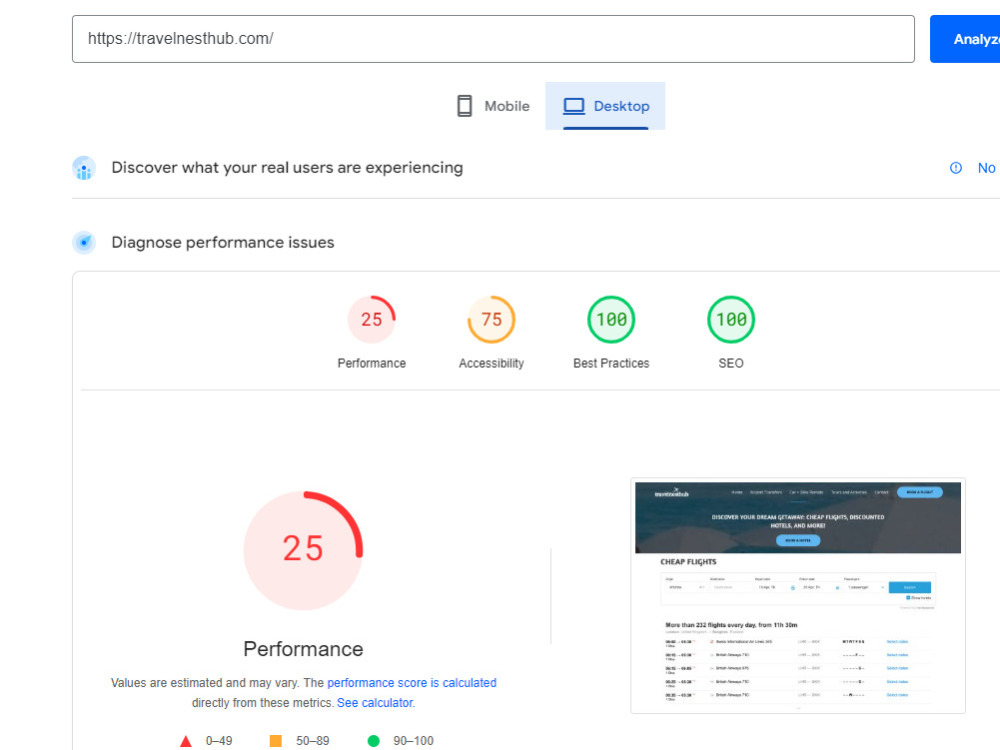The image size is (1000, 750).
Task: Click the real users experience icon
Action: 84,168
